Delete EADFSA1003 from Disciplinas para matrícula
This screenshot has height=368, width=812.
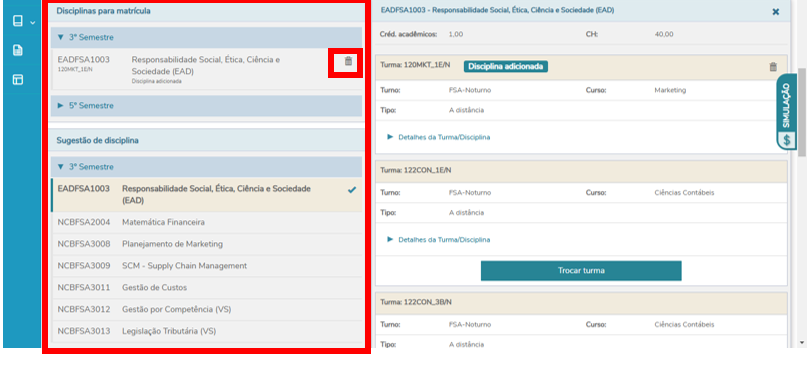tap(348, 61)
